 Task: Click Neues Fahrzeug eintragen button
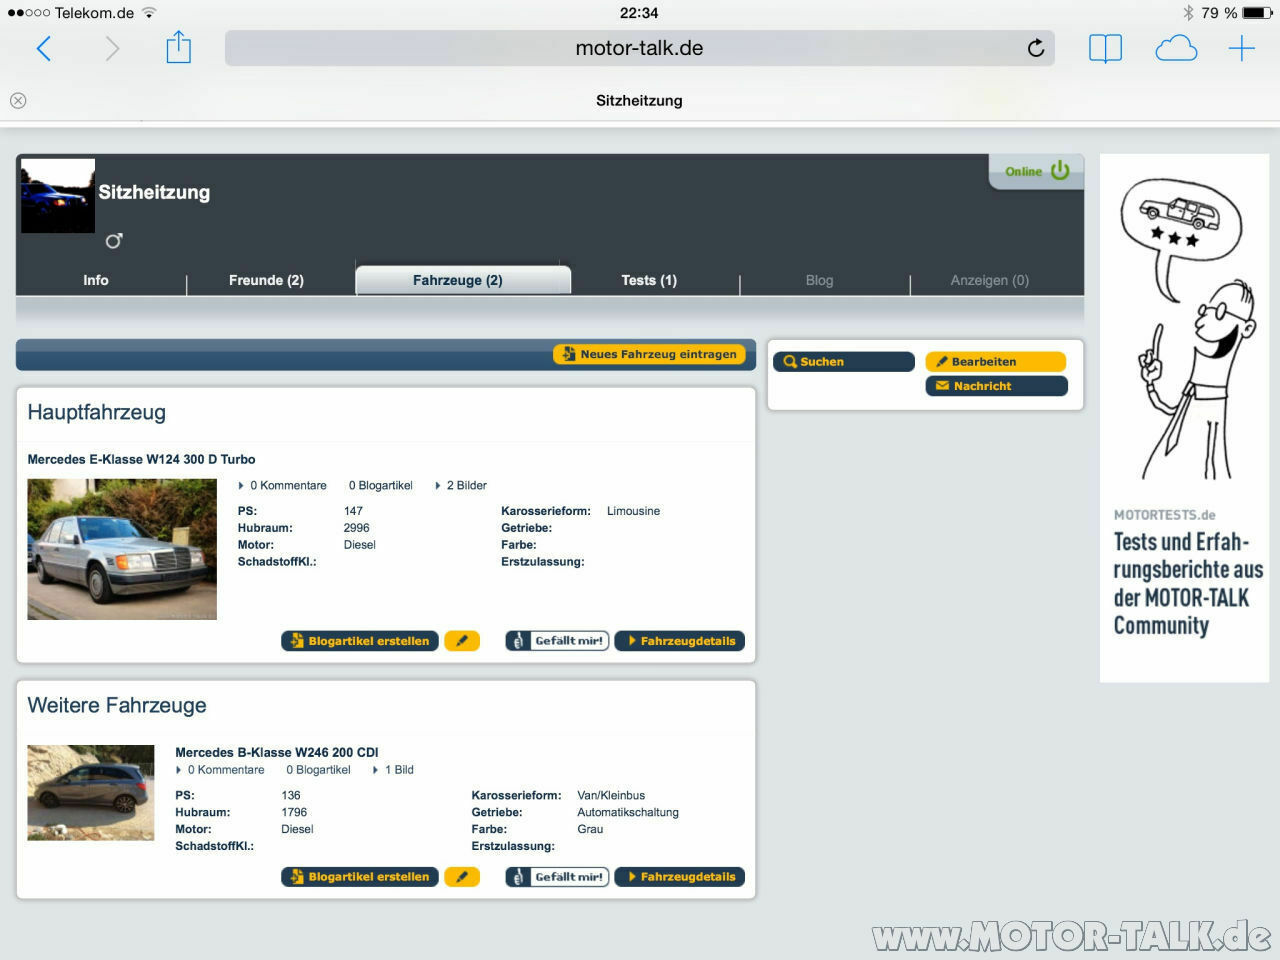(x=649, y=354)
